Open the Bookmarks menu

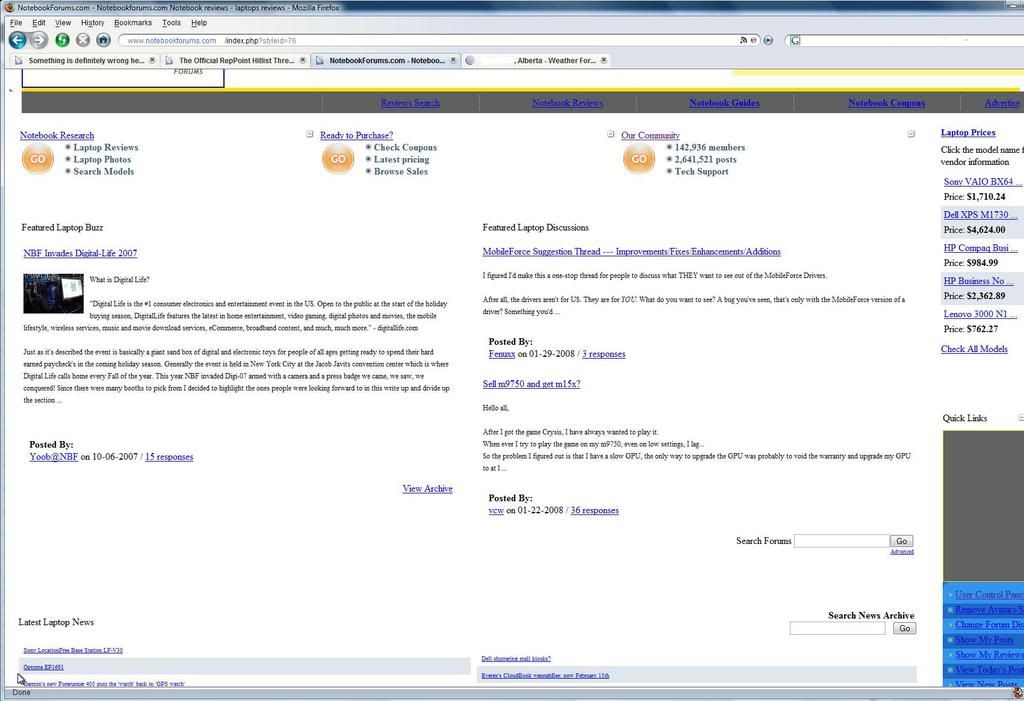(133, 22)
